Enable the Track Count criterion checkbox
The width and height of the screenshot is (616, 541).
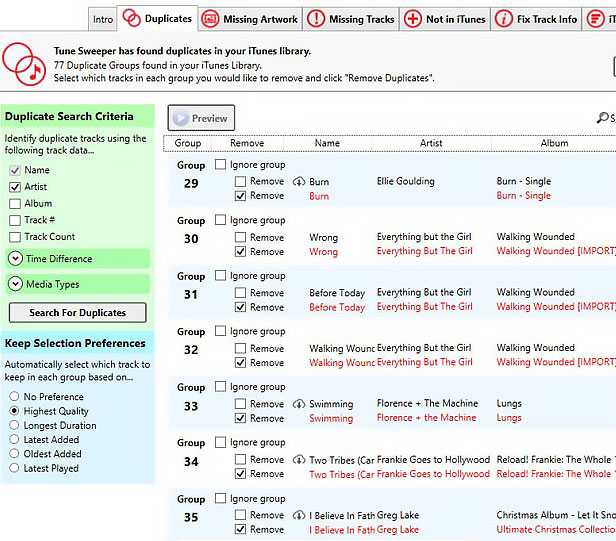15,237
